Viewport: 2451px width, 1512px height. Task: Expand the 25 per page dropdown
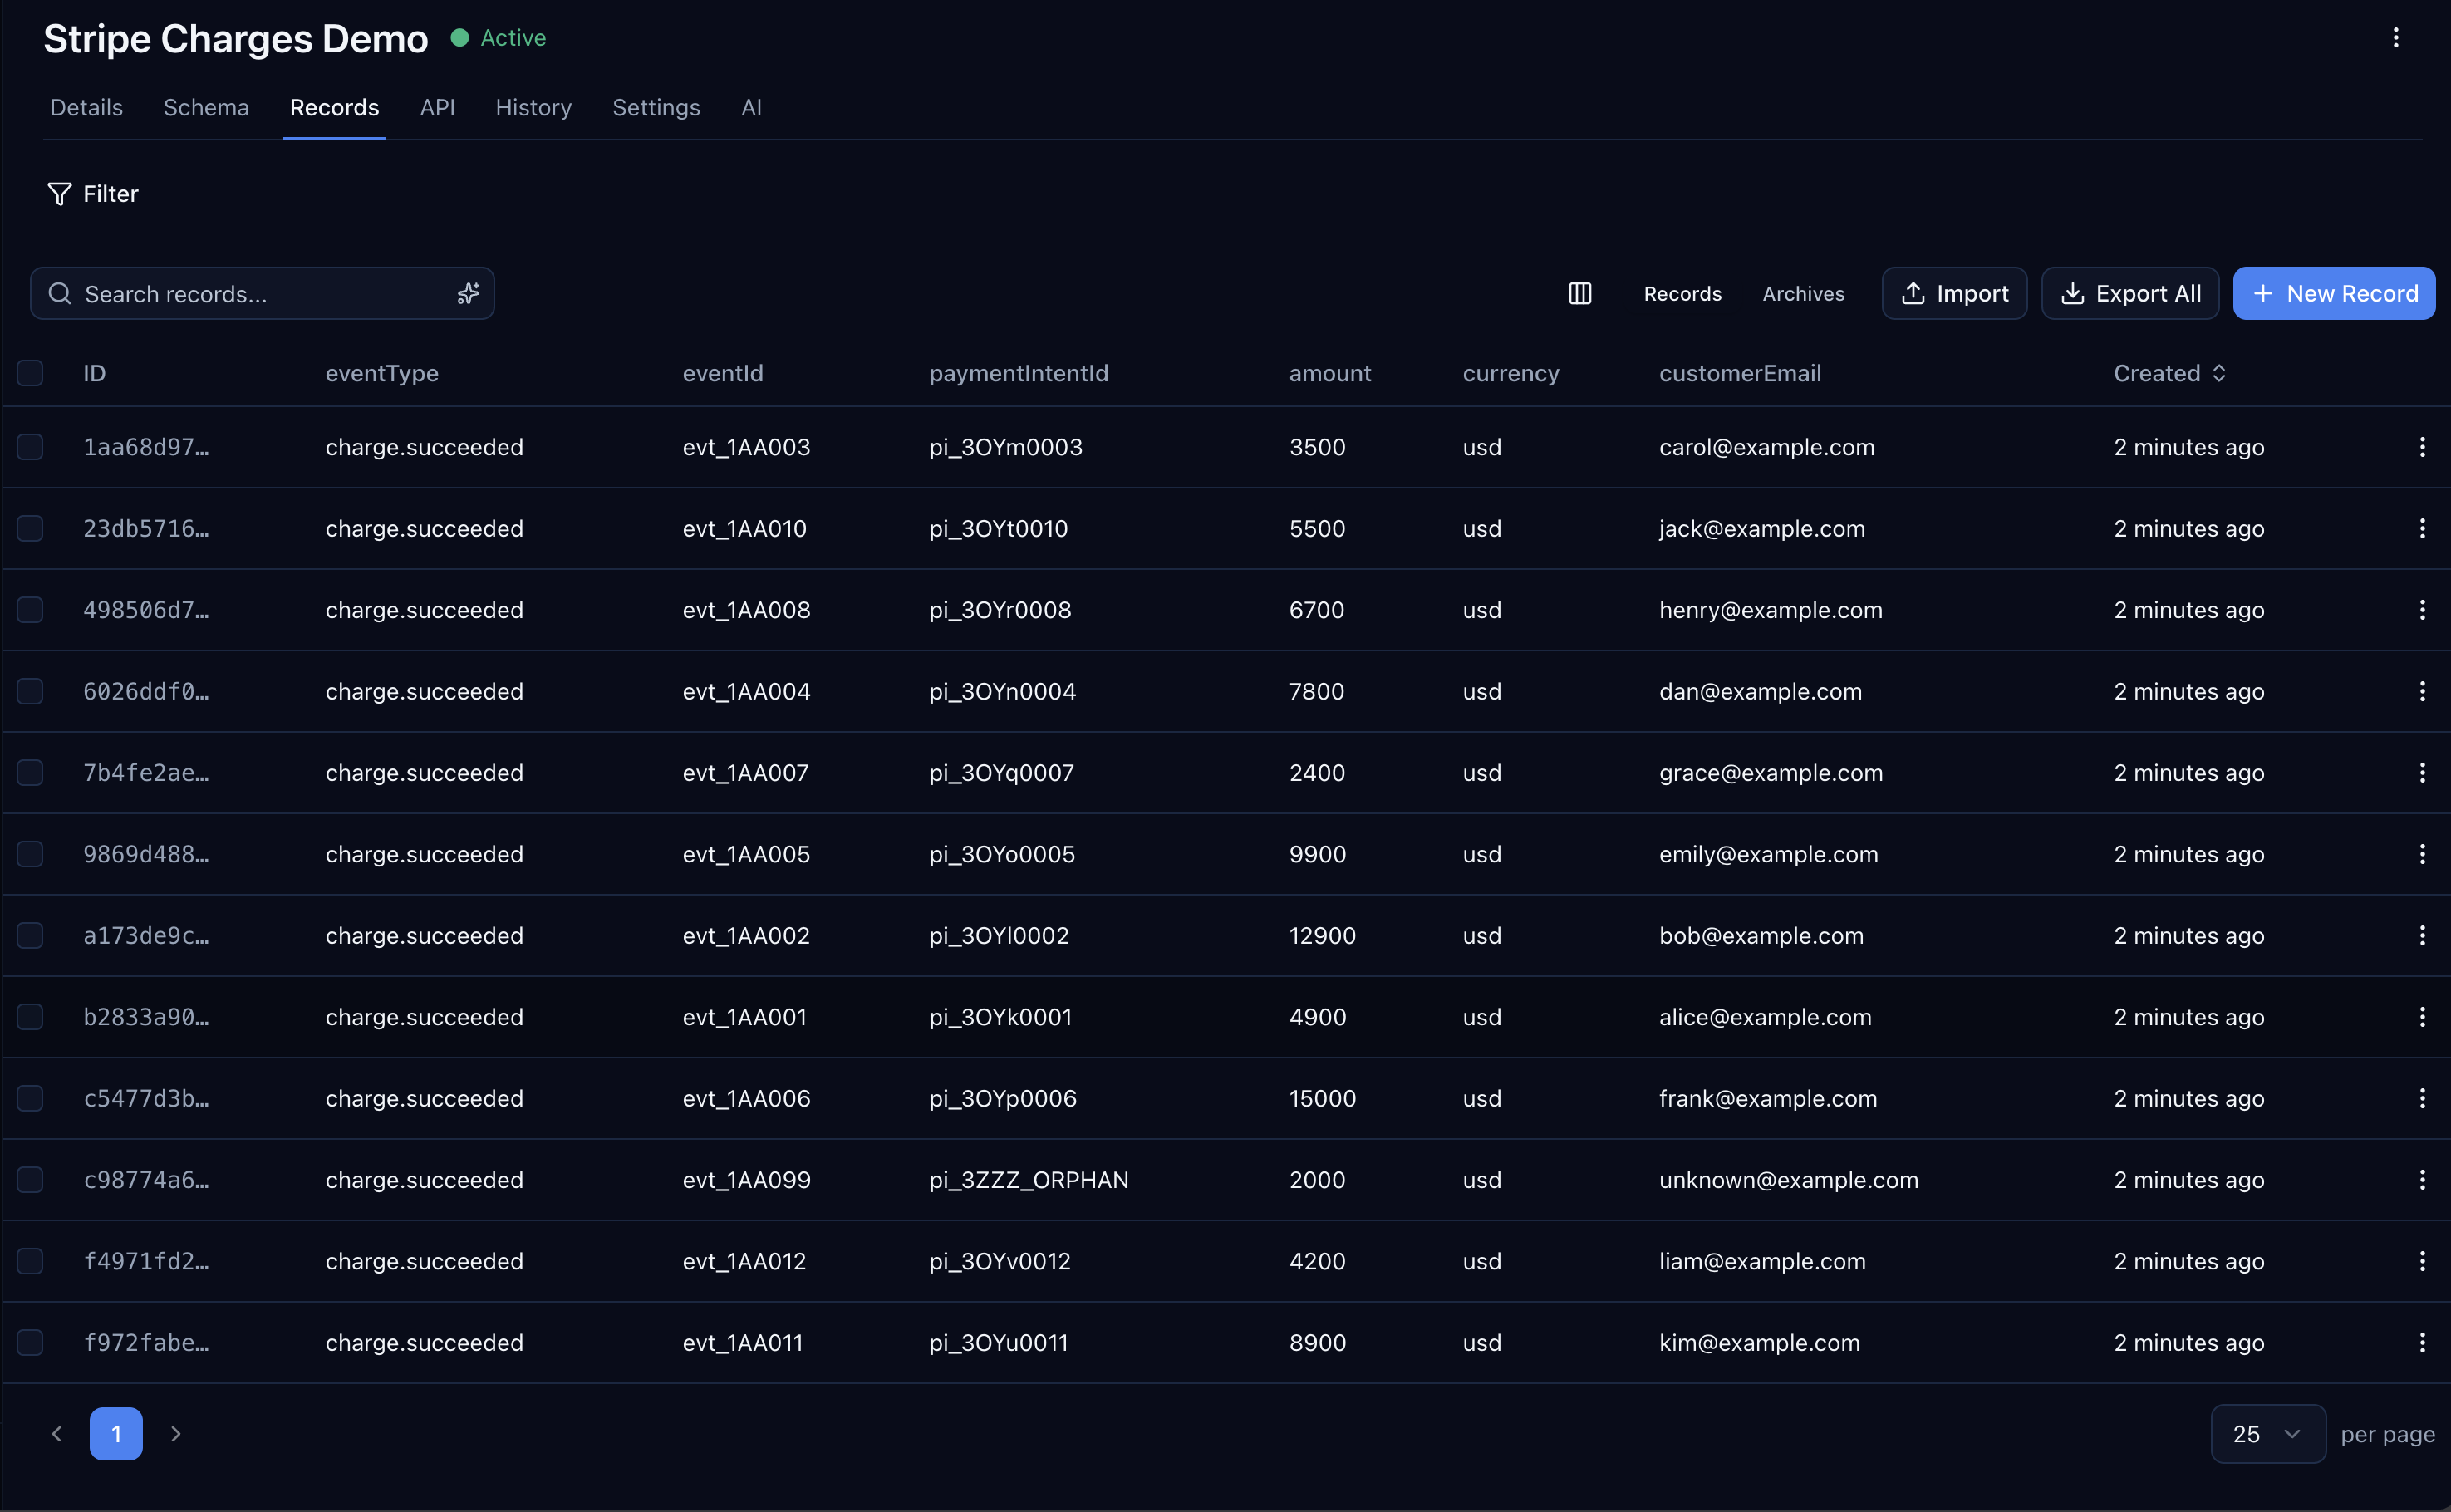point(2267,1434)
